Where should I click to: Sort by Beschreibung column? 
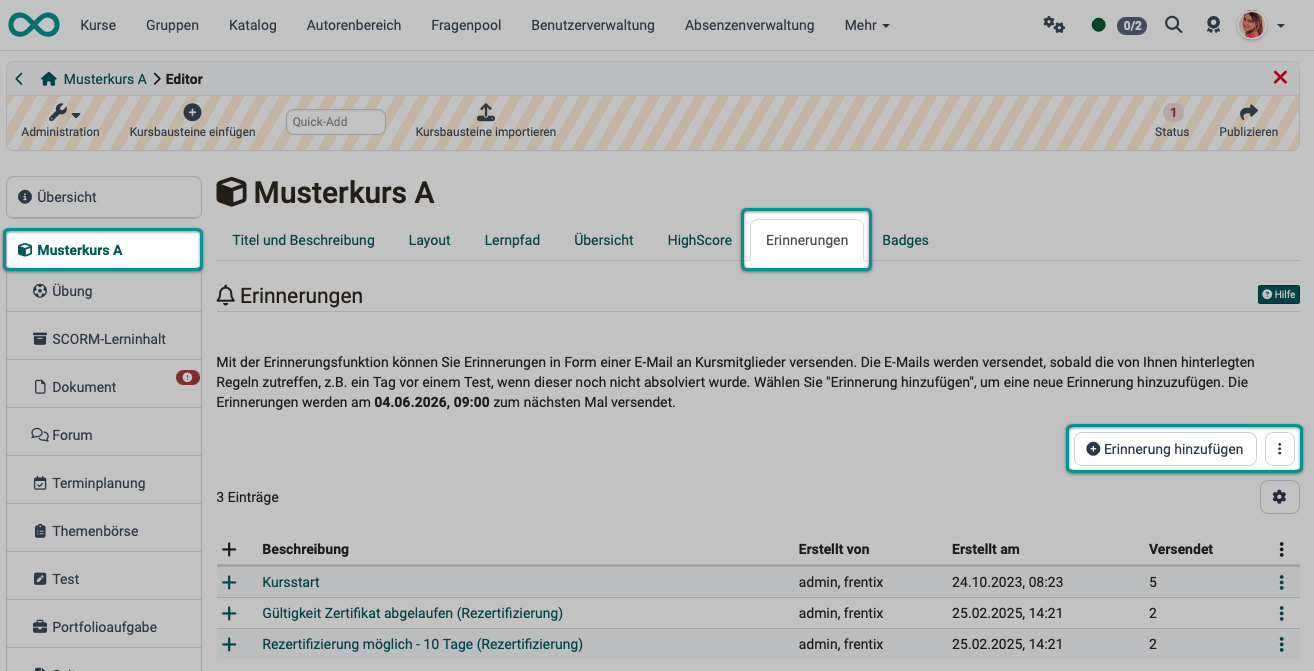pos(305,549)
